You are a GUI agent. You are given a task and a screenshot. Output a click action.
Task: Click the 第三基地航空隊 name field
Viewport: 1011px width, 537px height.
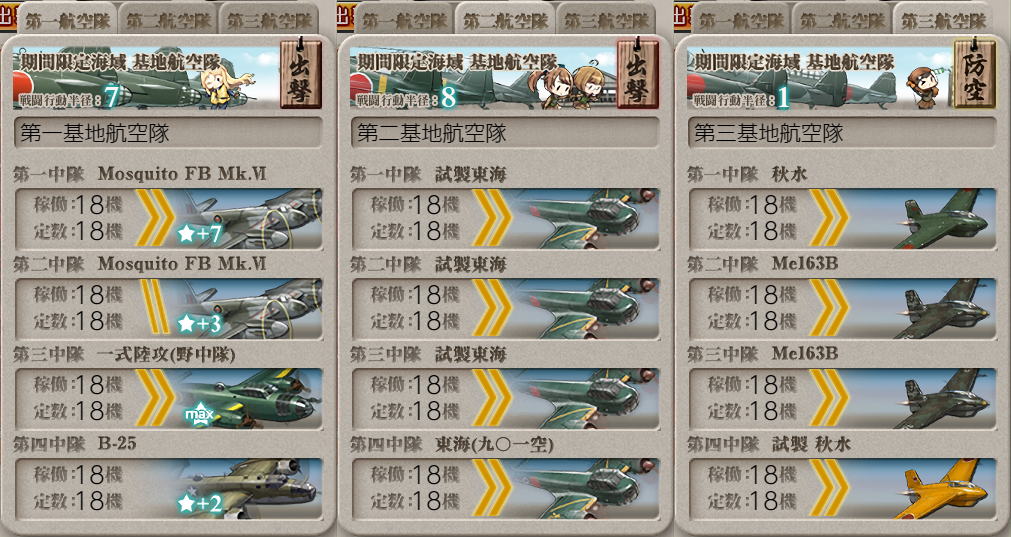point(842,133)
